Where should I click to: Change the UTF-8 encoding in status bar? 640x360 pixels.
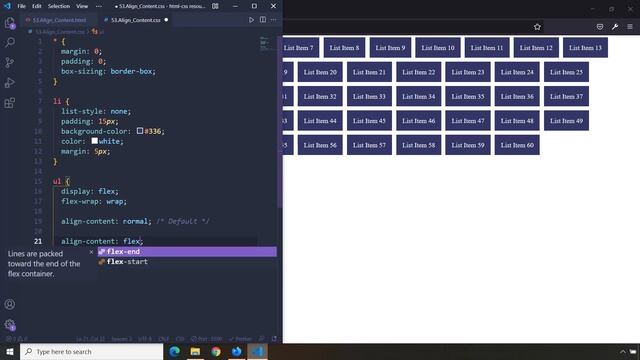click(x=144, y=339)
